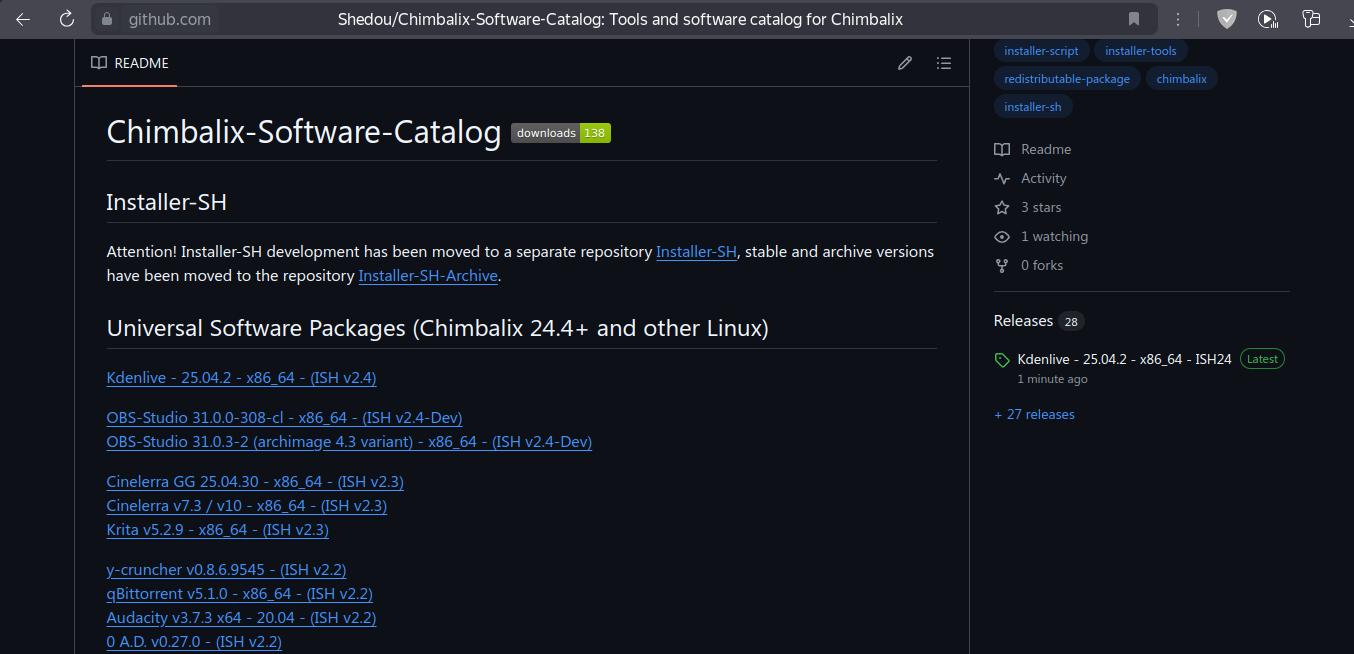Open the Releases heading link
Viewport: 1354px width, 654px height.
point(1023,321)
